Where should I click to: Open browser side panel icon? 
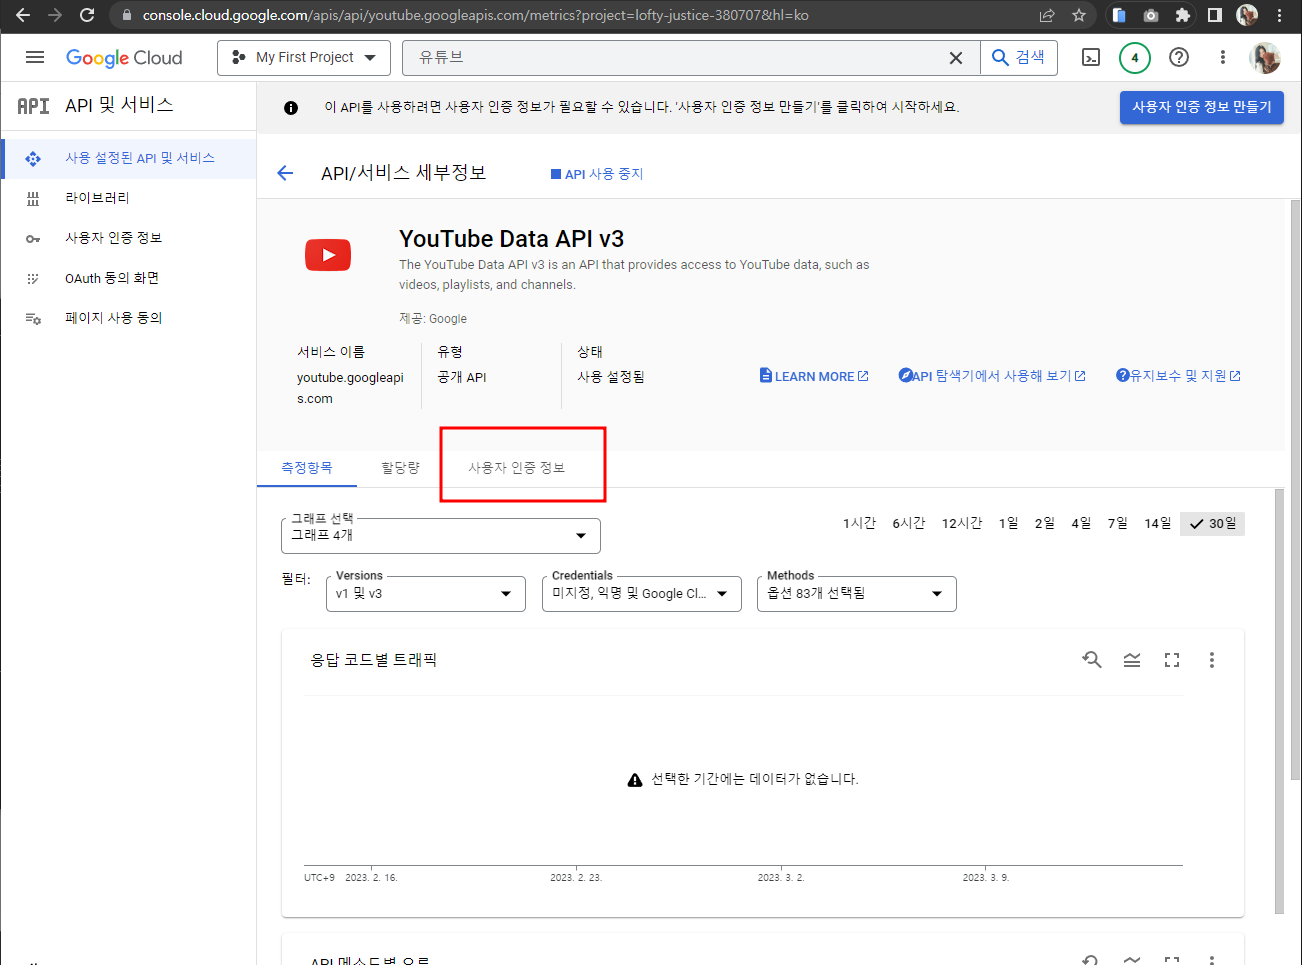coord(1215,15)
